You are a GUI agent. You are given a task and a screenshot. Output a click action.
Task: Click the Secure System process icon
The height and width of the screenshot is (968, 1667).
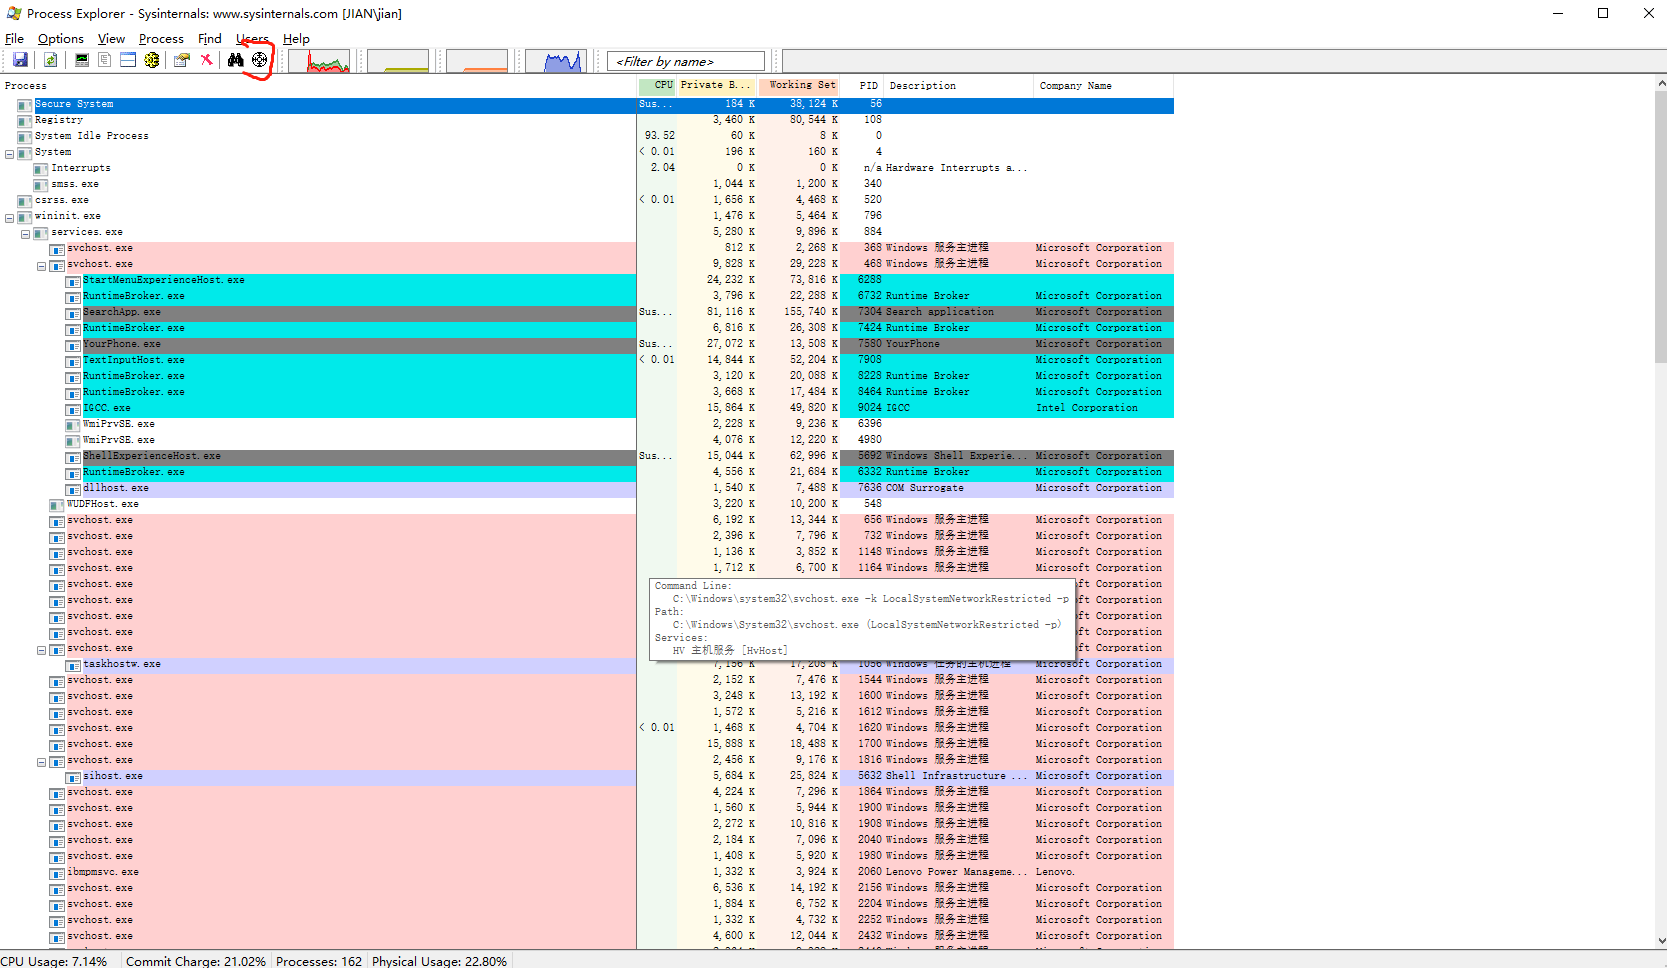tap(25, 105)
